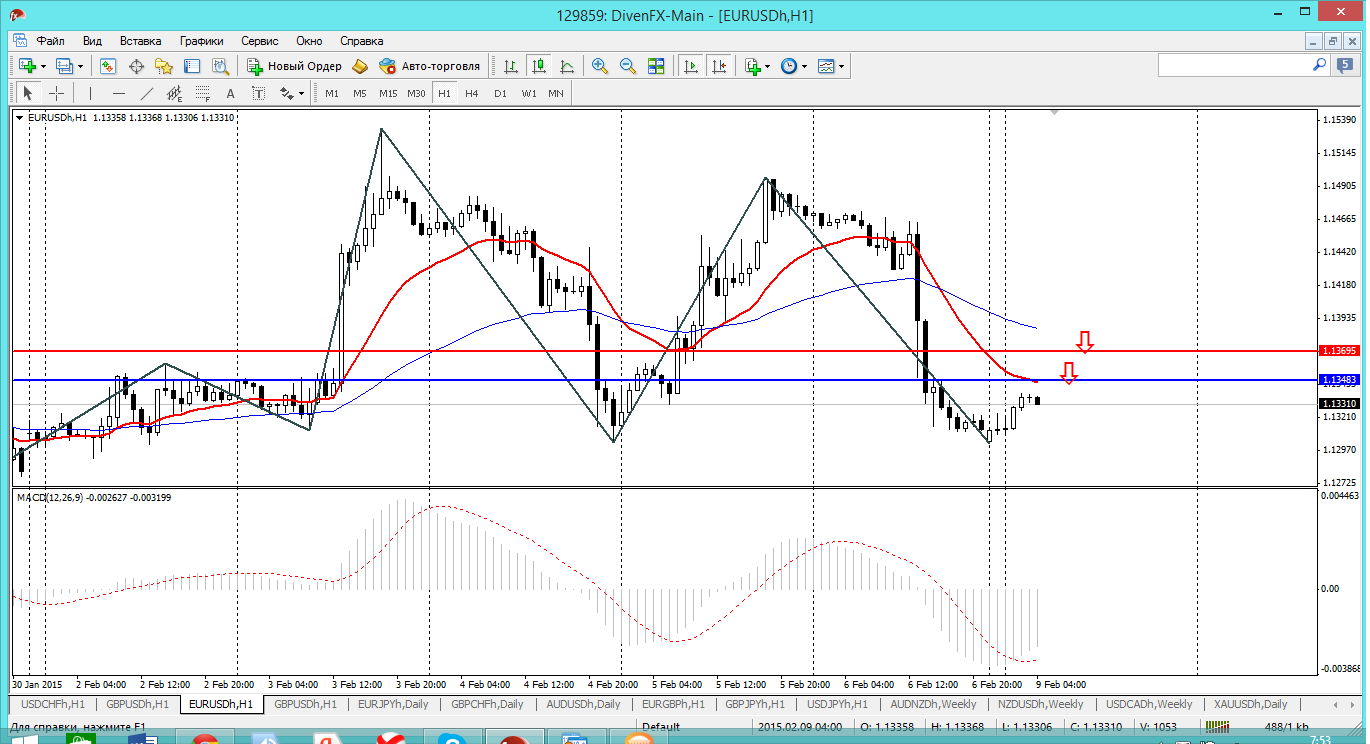
Task: Switch timeframe to D1
Action: [x=500, y=93]
